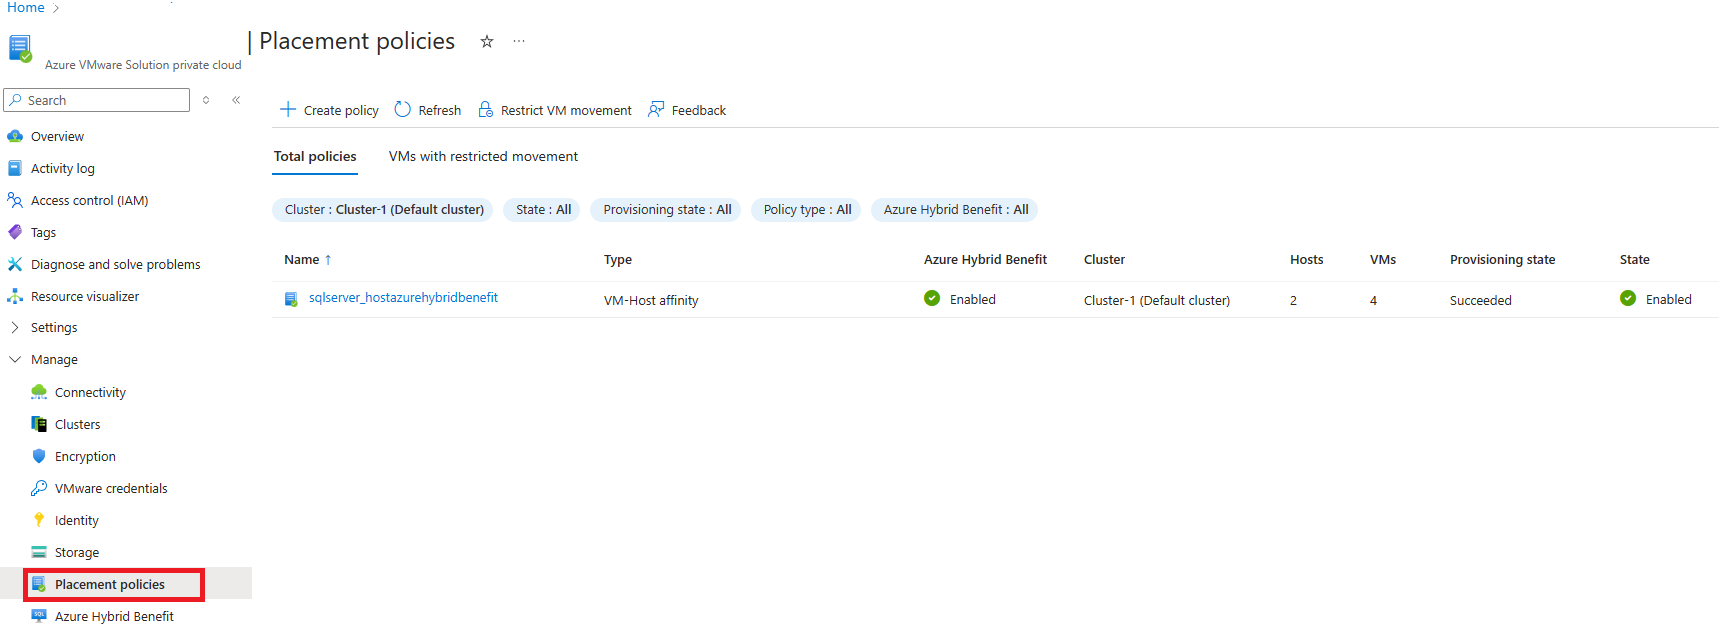The image size is (1719, 631).
Task: Click the Diagnose and solve problems wrench icon
Action: pyautogui.click(x=15, y=264)
